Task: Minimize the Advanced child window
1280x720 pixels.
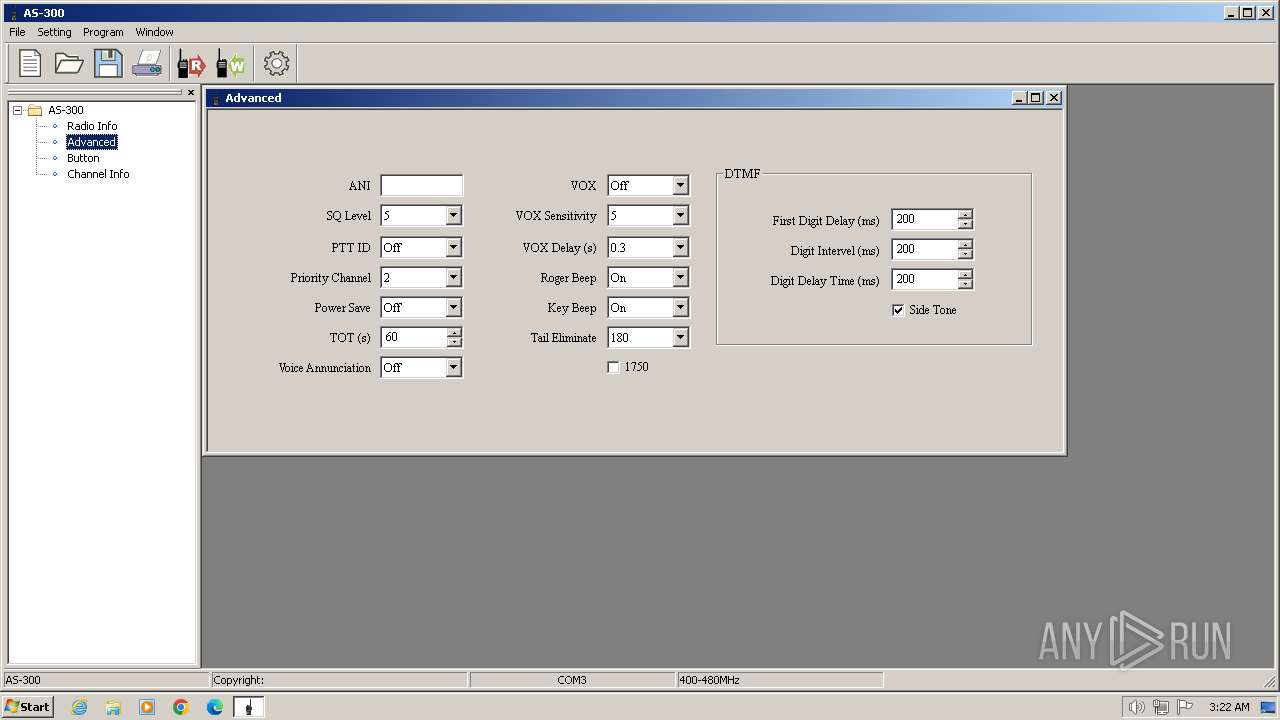Action: (1019, 98)
